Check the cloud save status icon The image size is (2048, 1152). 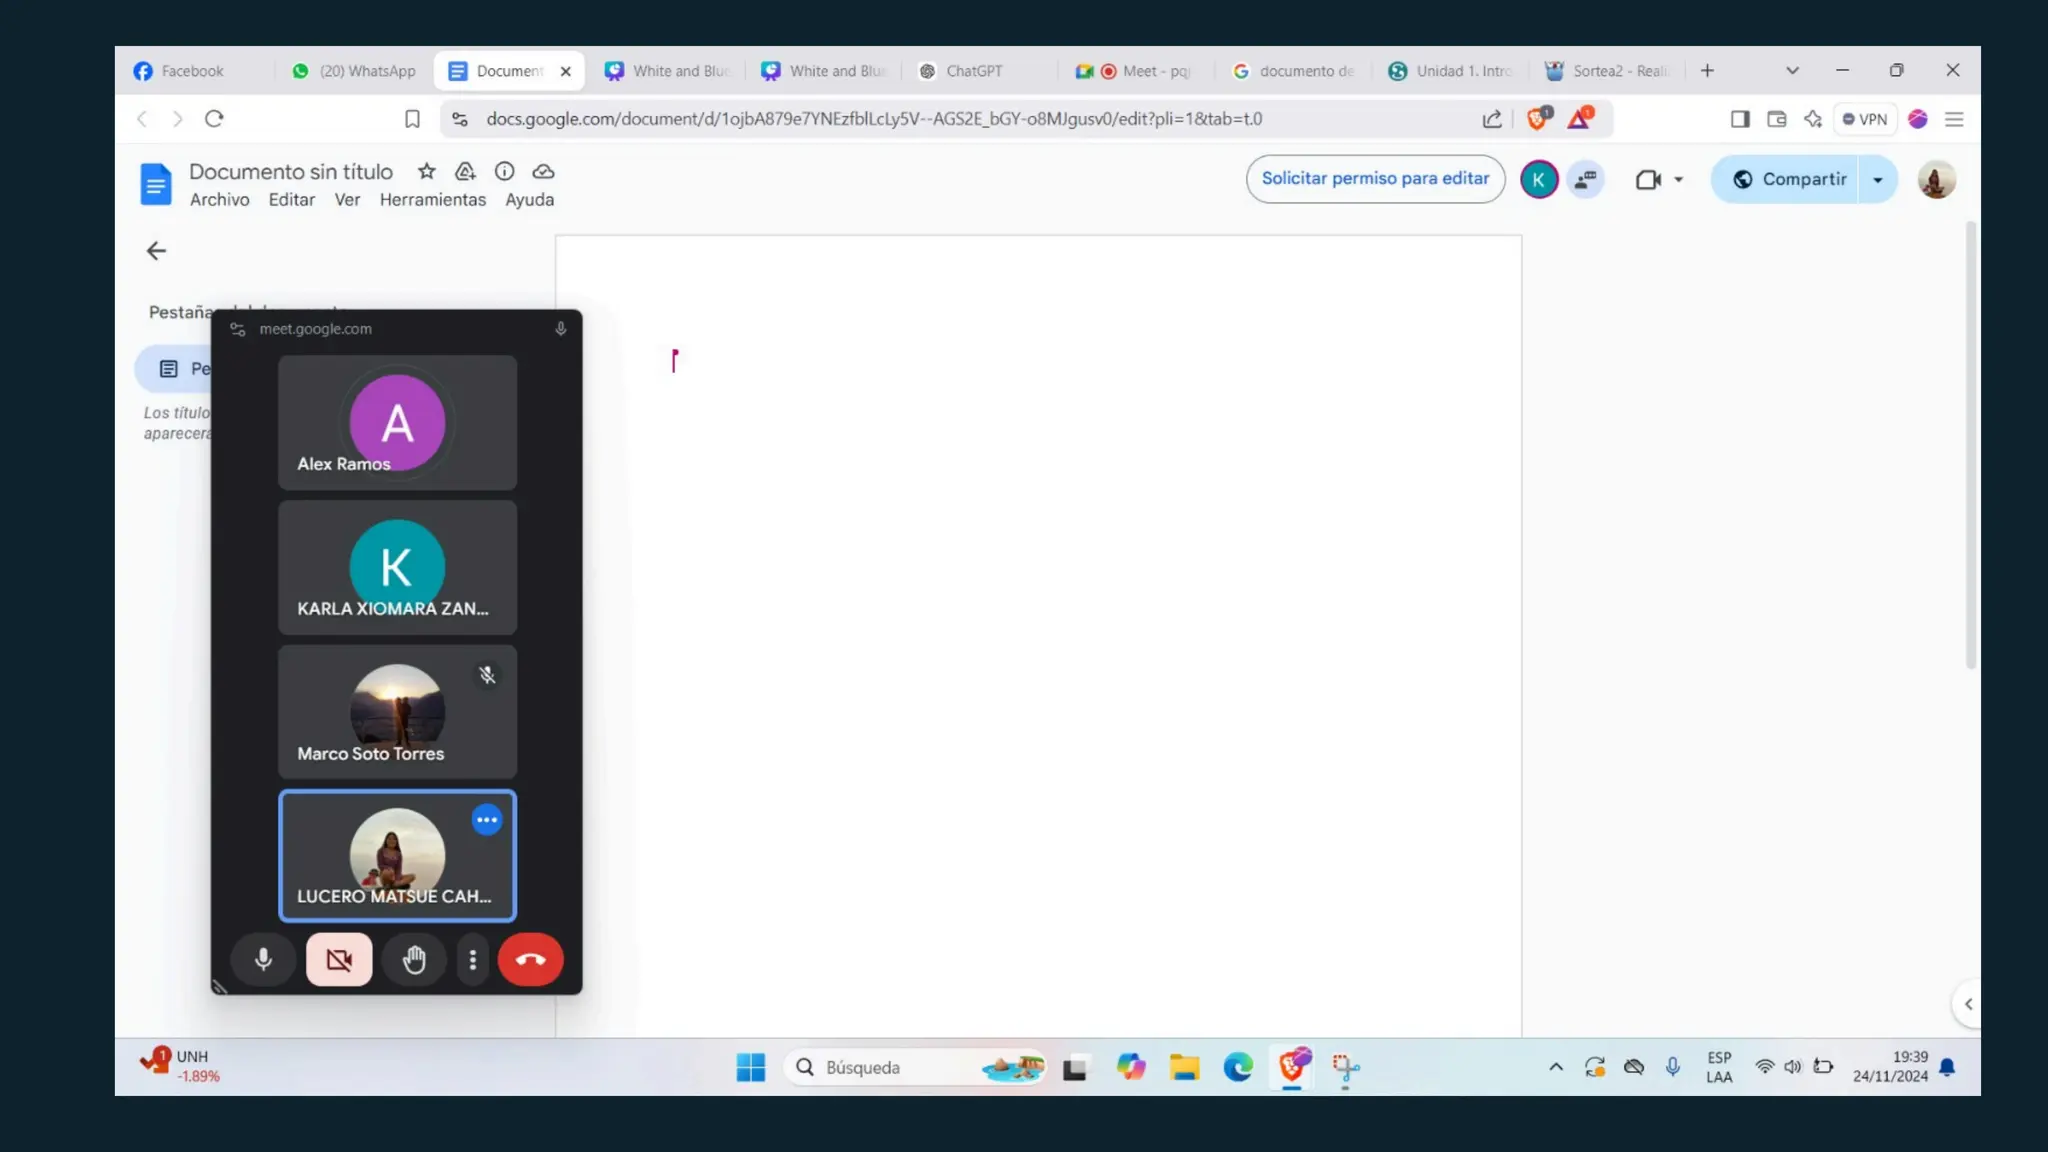[x=543, y=171]
